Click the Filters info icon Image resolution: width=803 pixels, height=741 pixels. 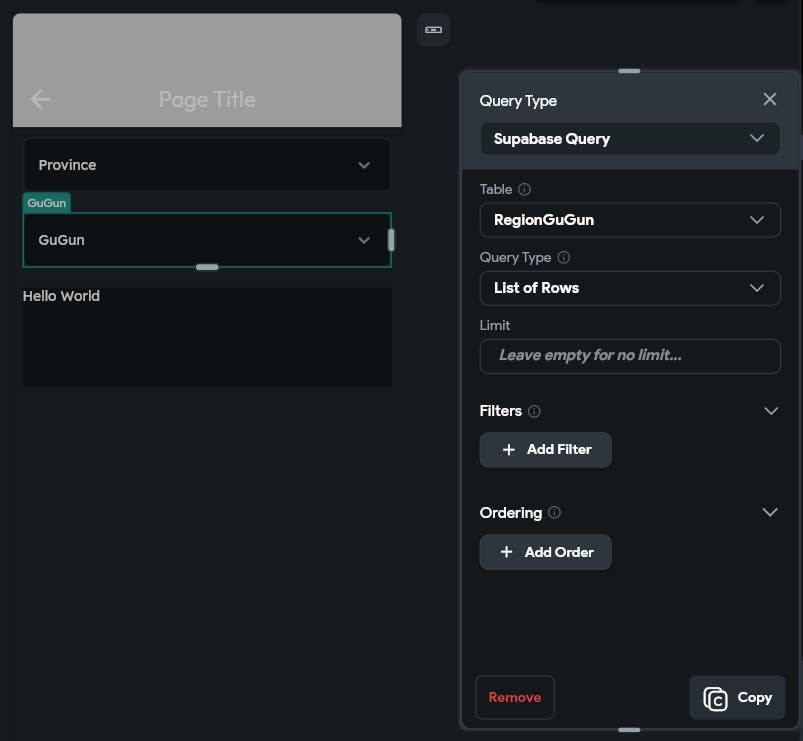coord(534,411)
